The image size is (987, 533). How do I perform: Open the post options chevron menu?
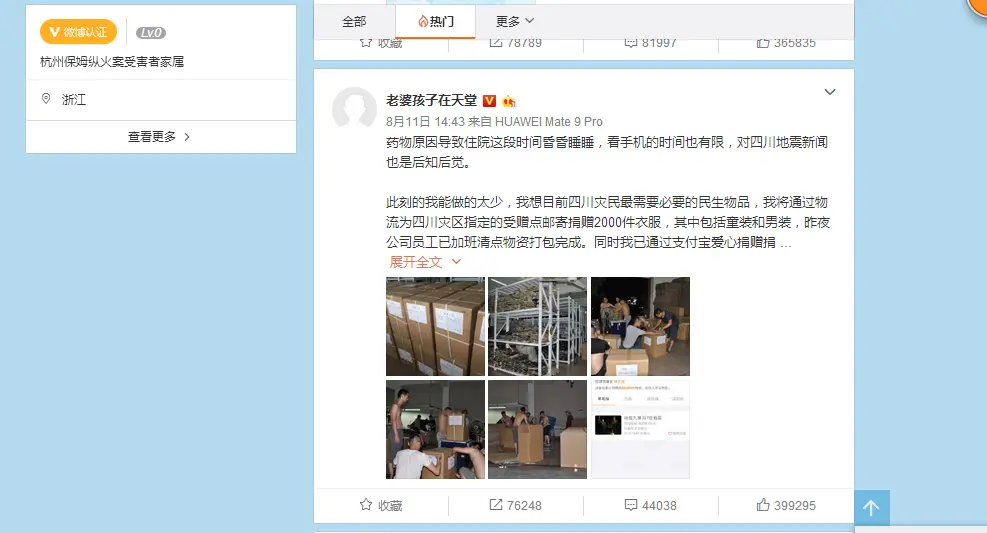pyautogui.click(x=830, y=92)
